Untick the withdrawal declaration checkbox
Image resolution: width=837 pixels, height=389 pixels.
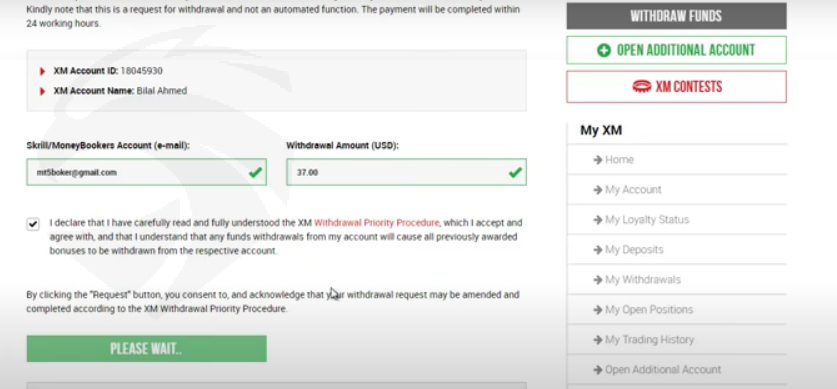click(33, 224)
